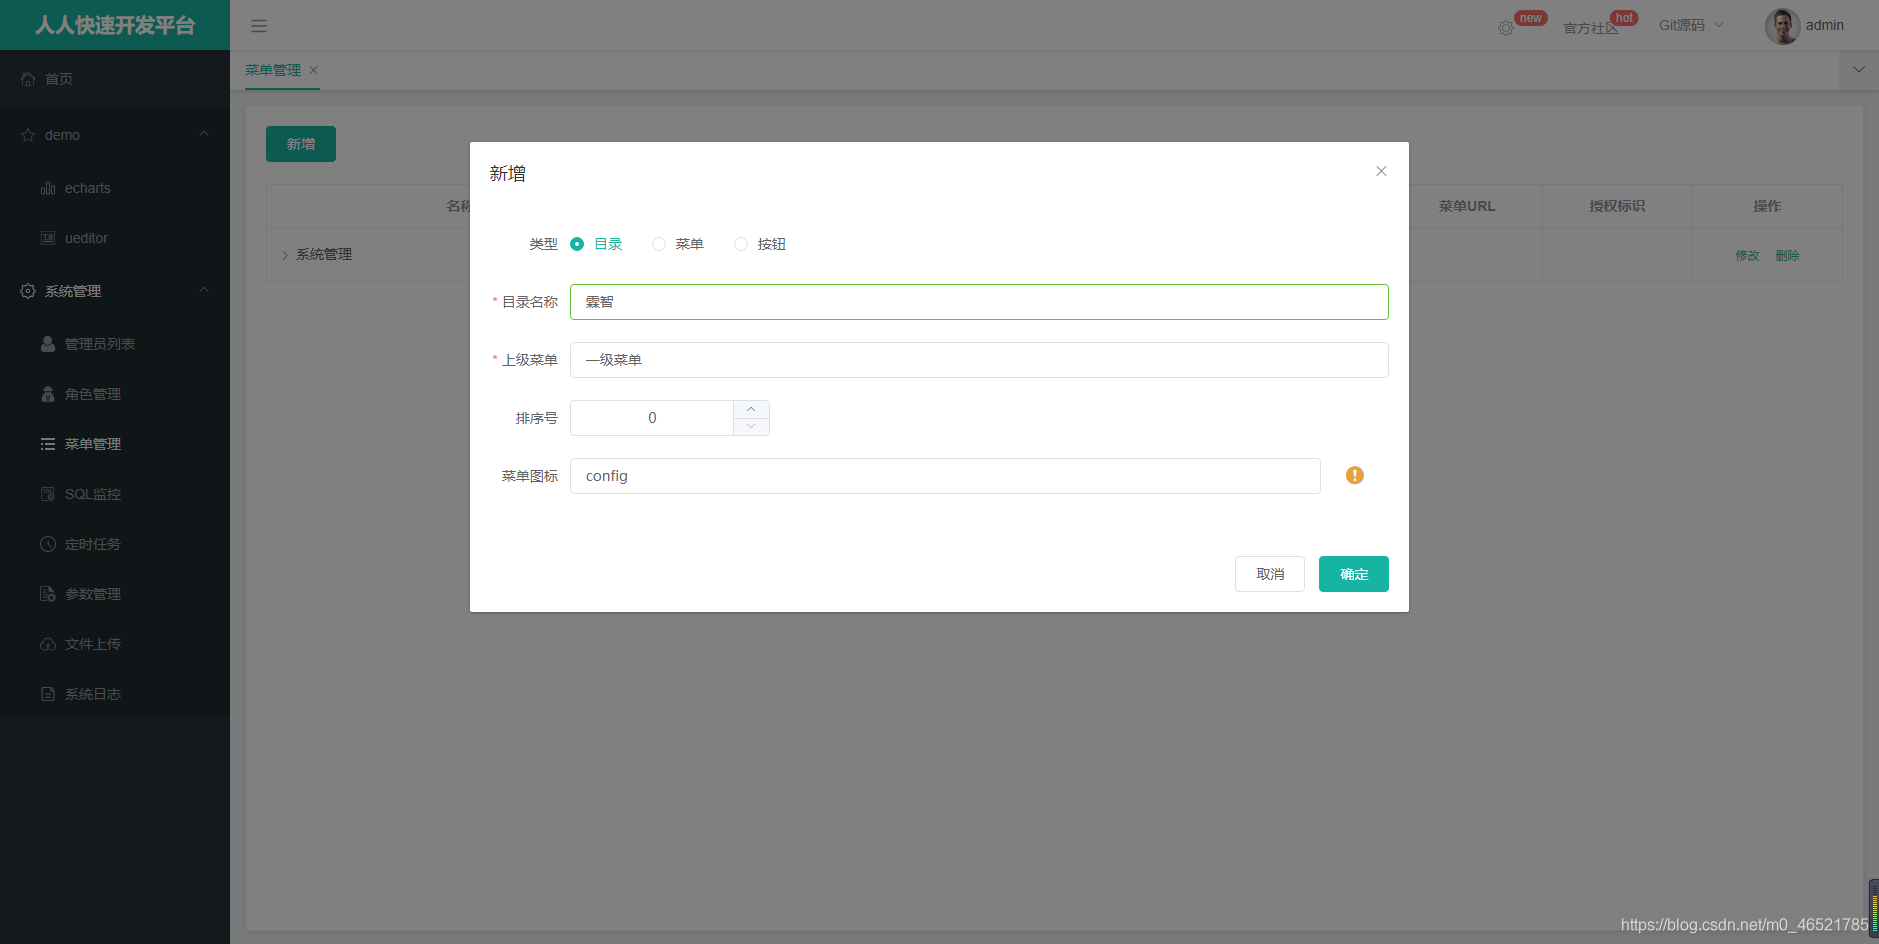1879x944 pixels.
Task: Open the ueditor page from sidebar
Action: tap(85, 238)
